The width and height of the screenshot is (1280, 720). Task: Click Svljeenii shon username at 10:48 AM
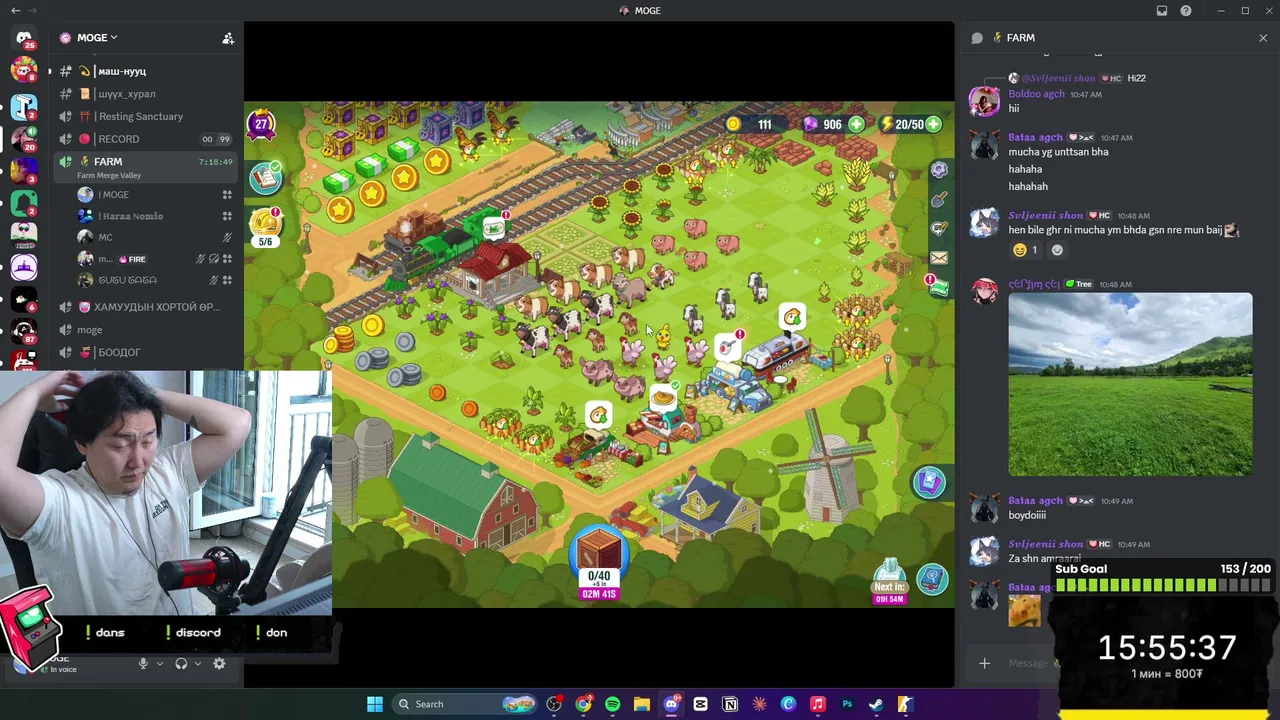1045,215
